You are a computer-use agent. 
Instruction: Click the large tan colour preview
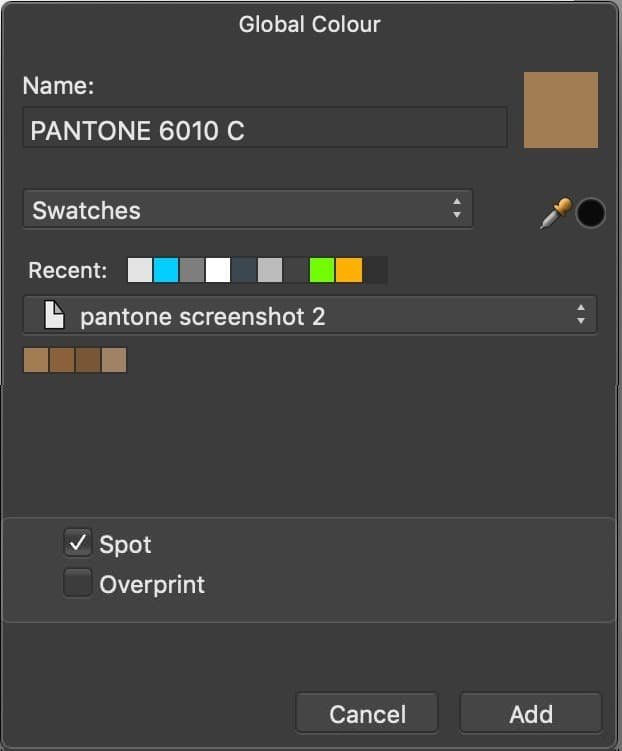point(561,110)
